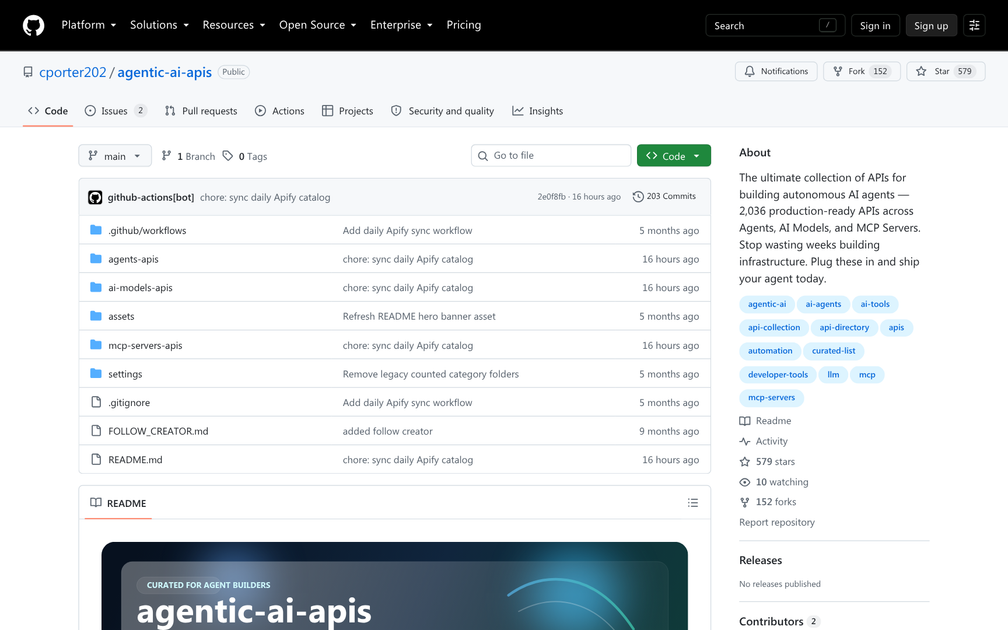This screenshot has width=1008, height=630.
Task: Click the folder icon for .github/workflows
Action: click(96, 230)
